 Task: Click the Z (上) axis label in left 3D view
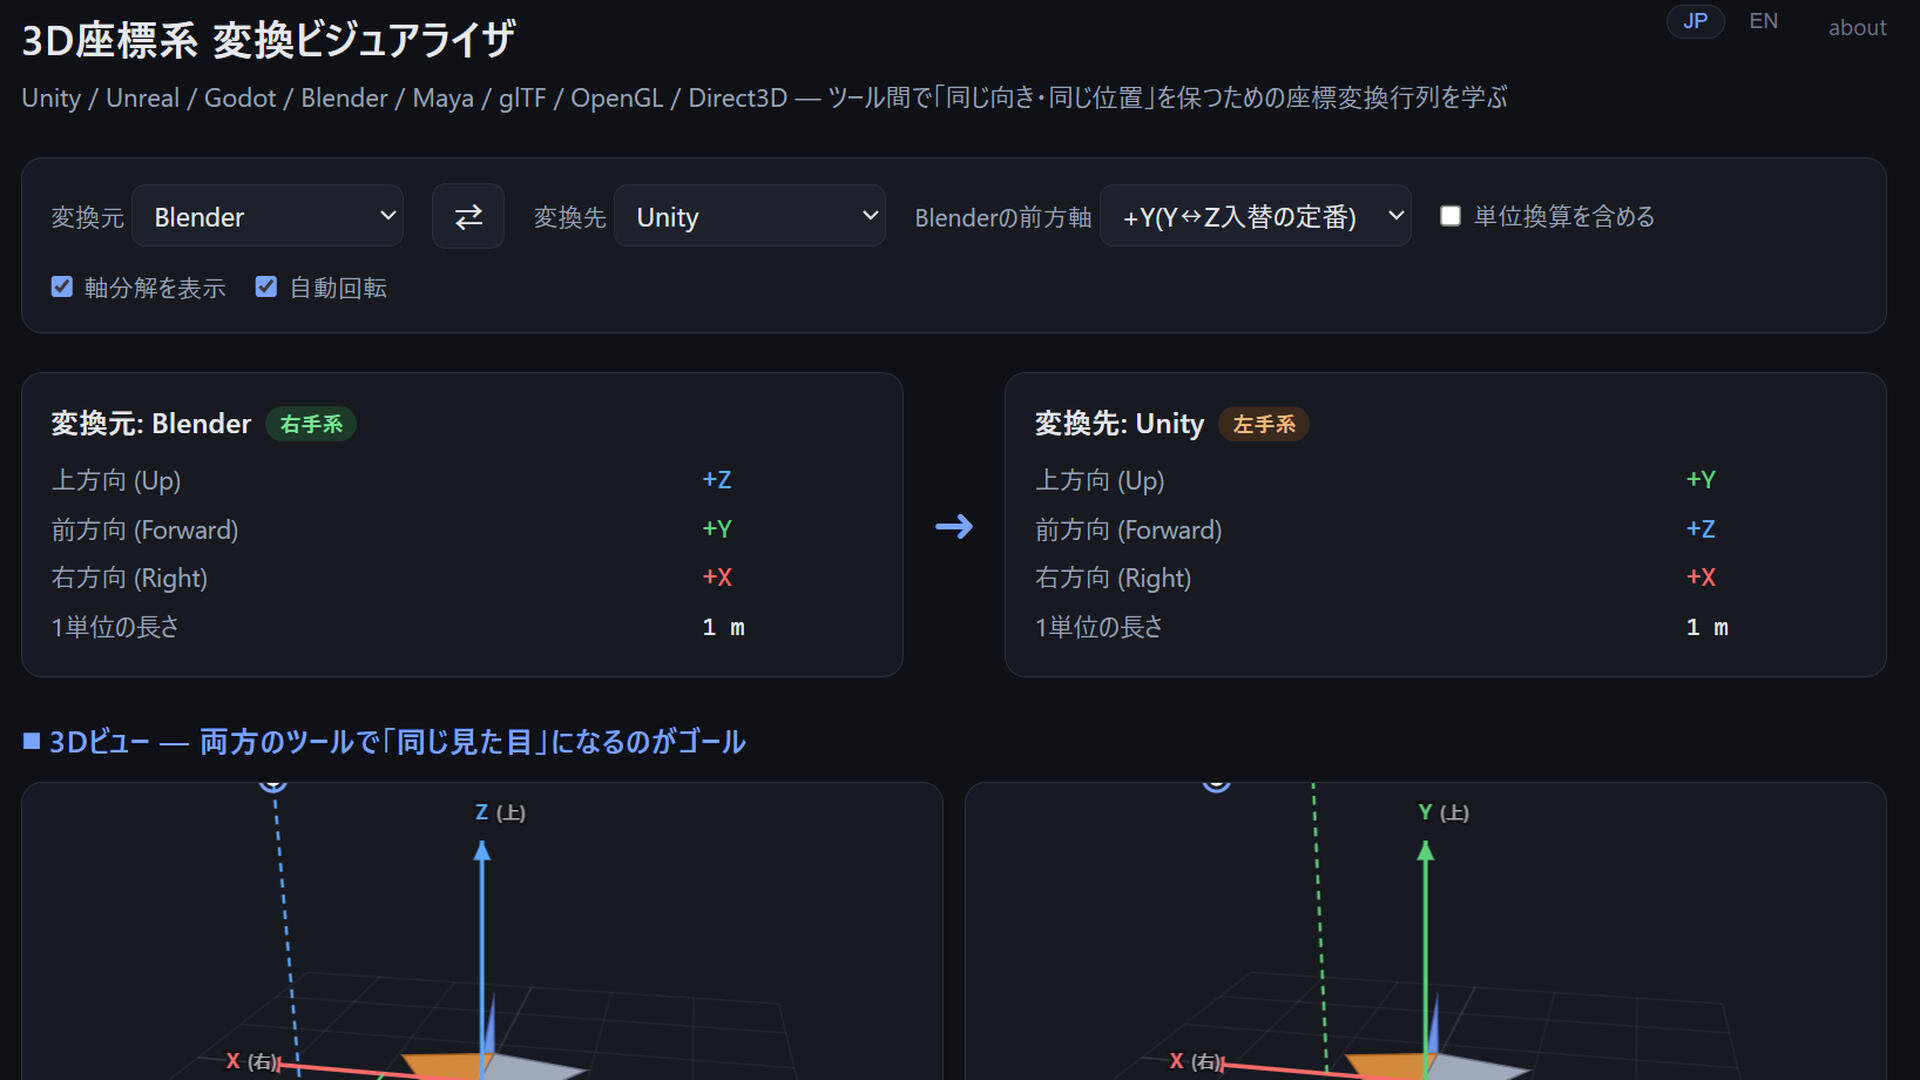500,813
